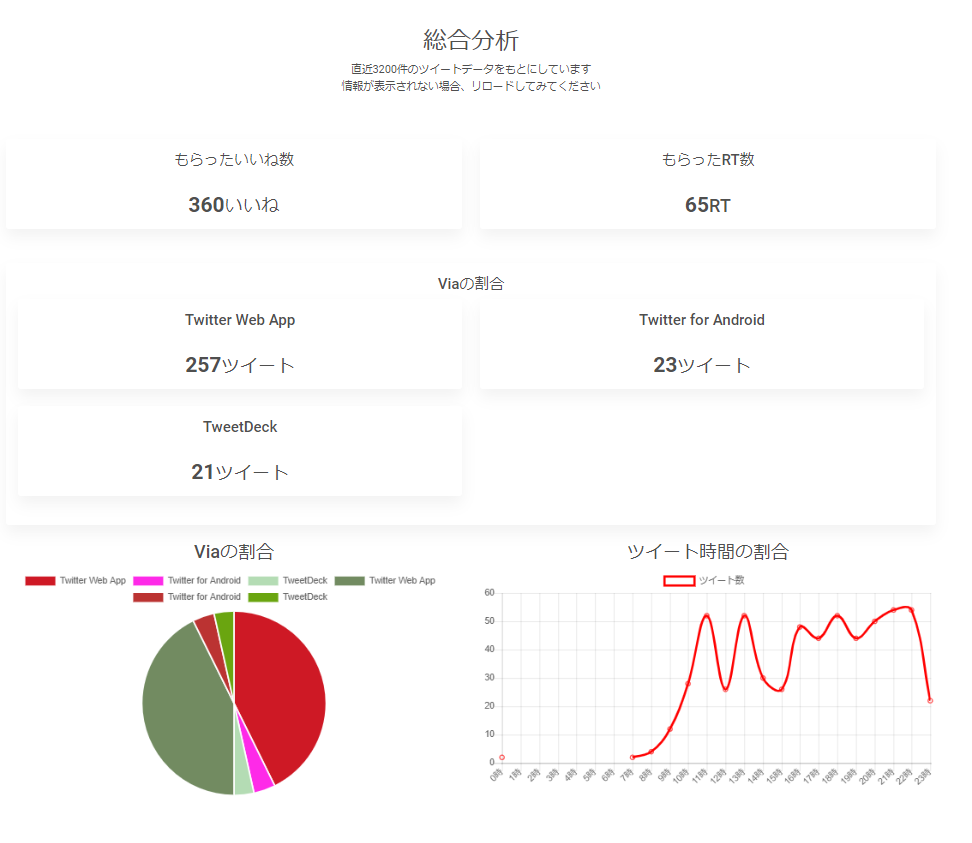Select the 12時 dip data point
The width and height of the screenshot is (972, 843).
pos(726,689)
